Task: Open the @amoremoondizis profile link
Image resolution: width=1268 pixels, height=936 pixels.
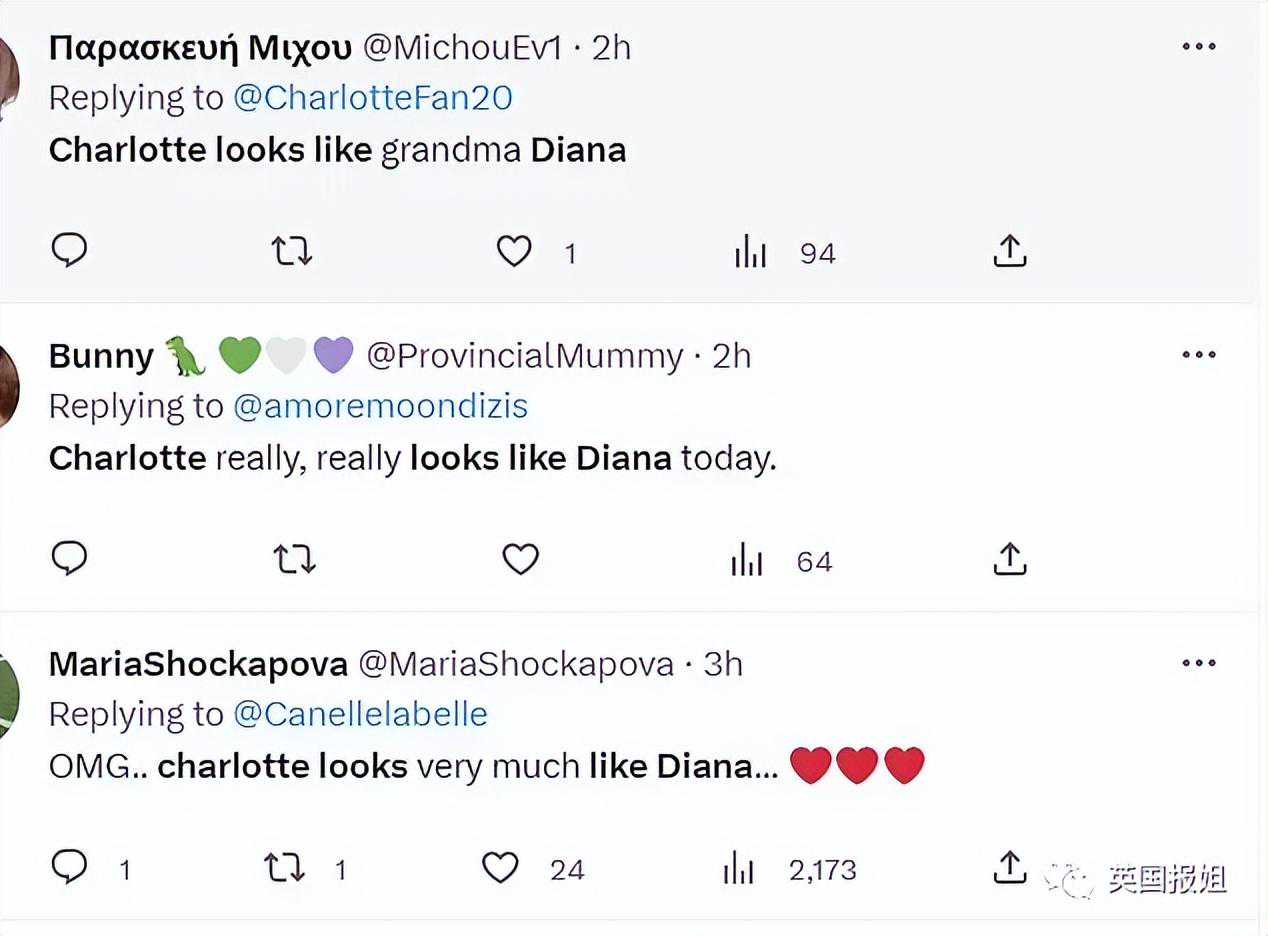Action: tap(380, 406)
